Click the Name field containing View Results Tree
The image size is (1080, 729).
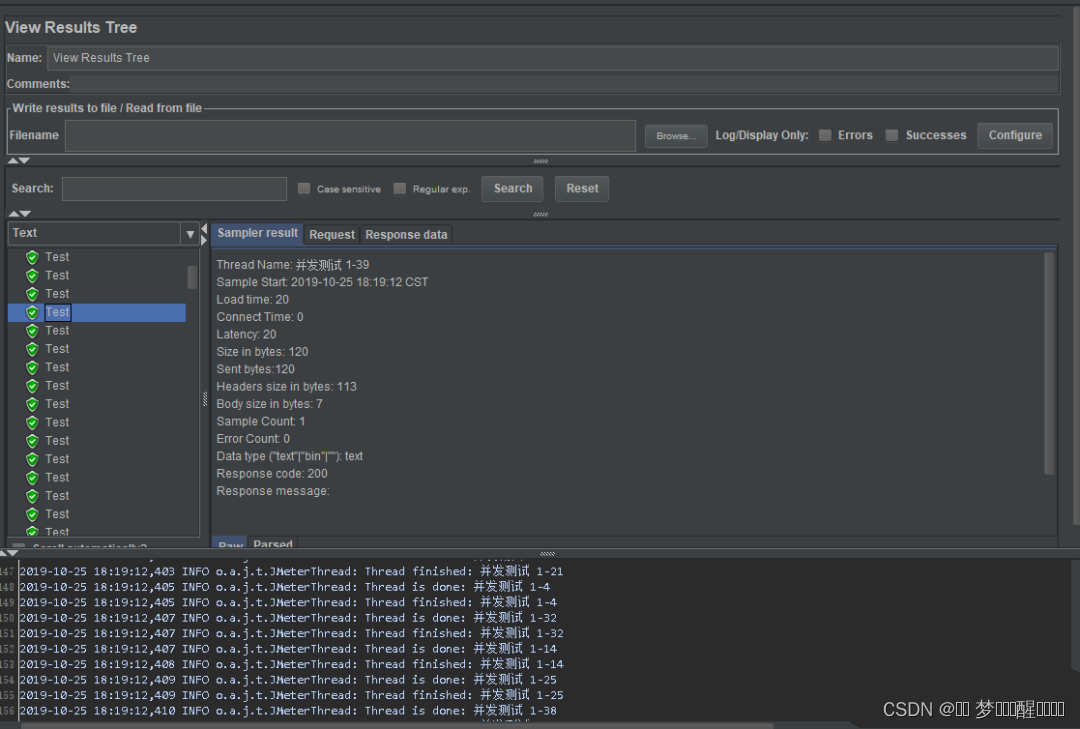pos(552,58)
